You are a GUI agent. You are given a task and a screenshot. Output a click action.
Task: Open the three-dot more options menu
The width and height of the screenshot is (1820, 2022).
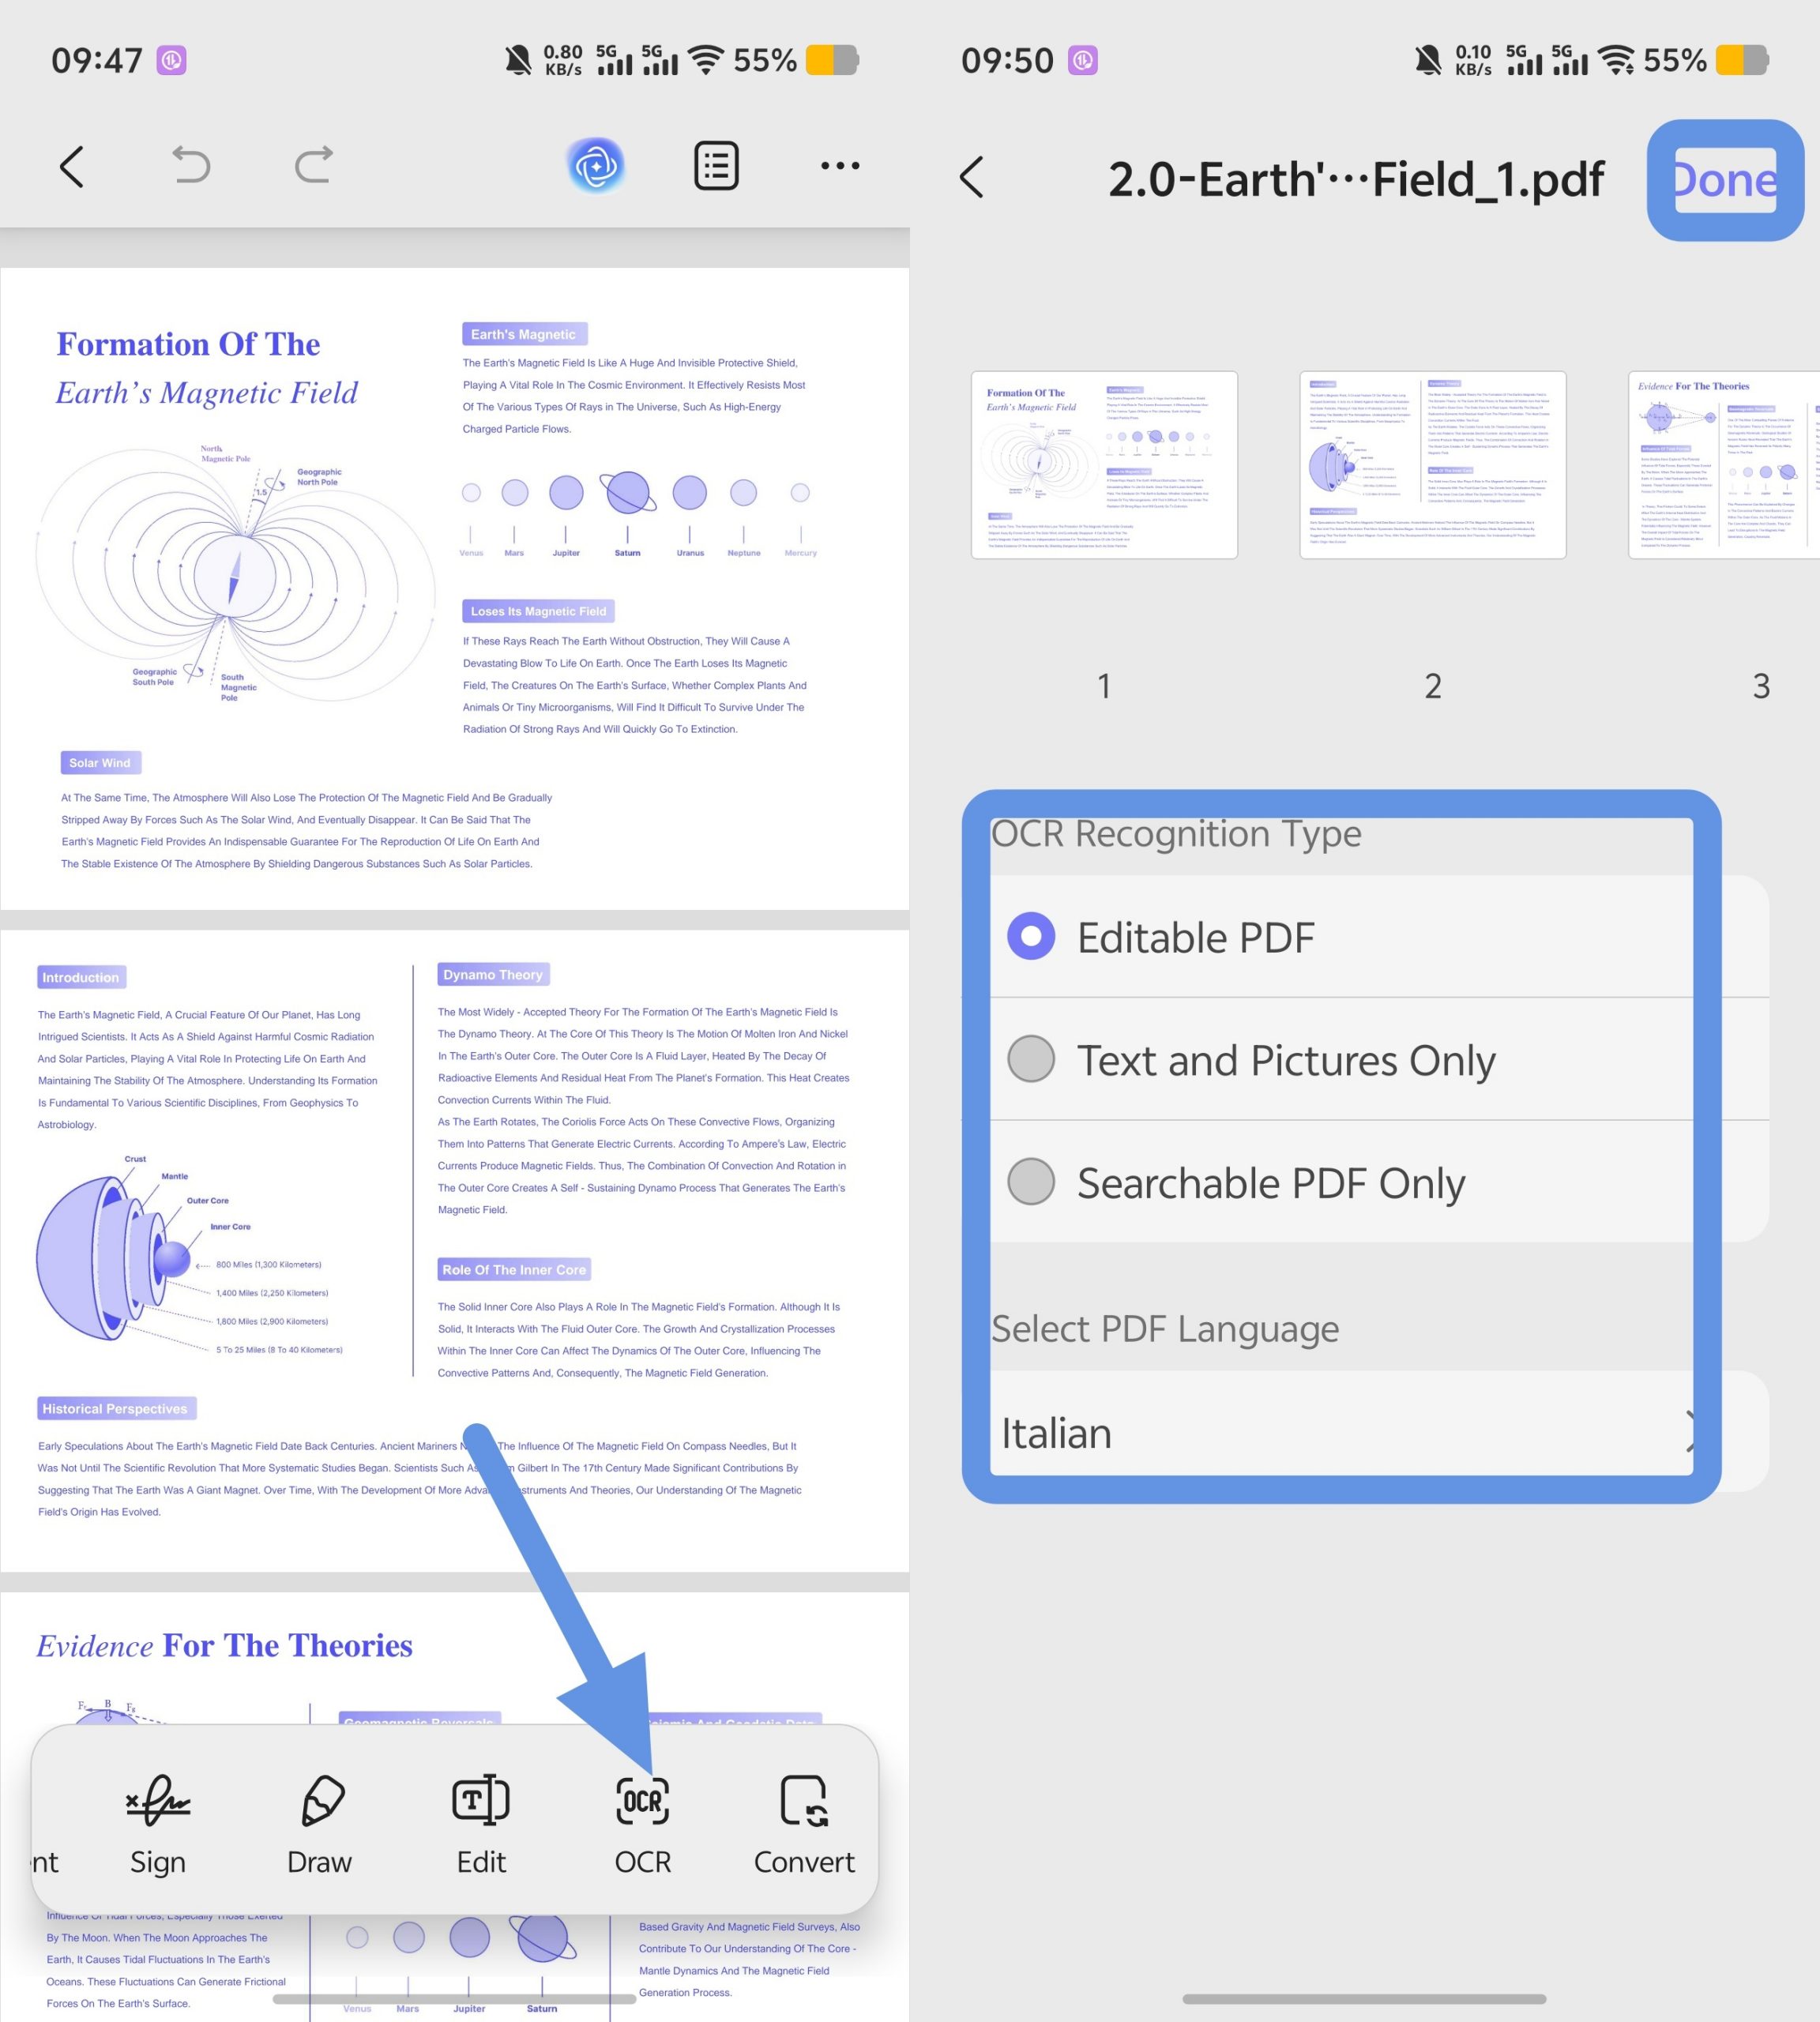(x=840, y=166)
